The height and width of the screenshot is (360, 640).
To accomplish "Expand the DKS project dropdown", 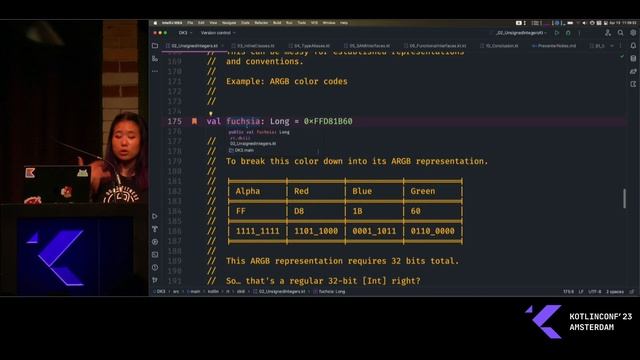I will click(185, 33).
